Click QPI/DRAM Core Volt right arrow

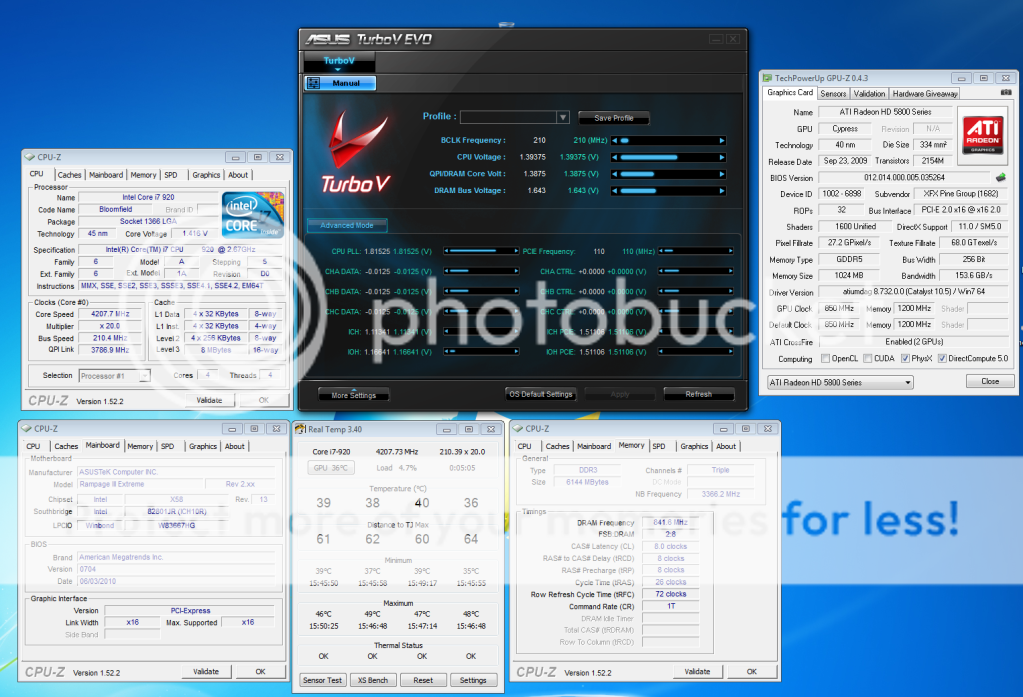click(722, 174)
